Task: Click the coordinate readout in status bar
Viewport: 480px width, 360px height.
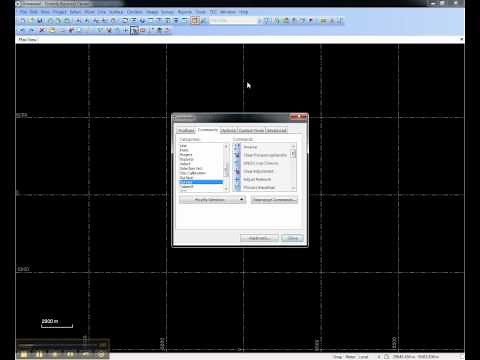Action: click(416, 357)
